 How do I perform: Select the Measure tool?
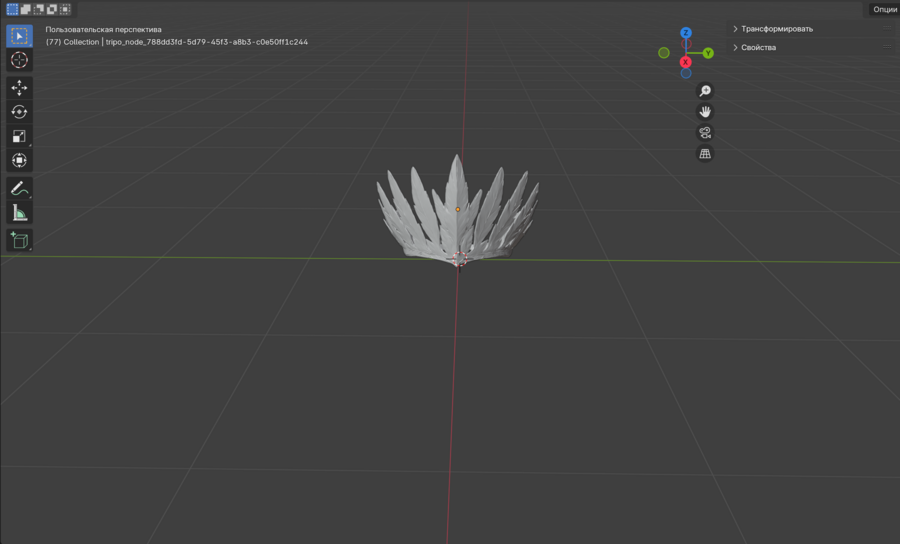(19, 212)
